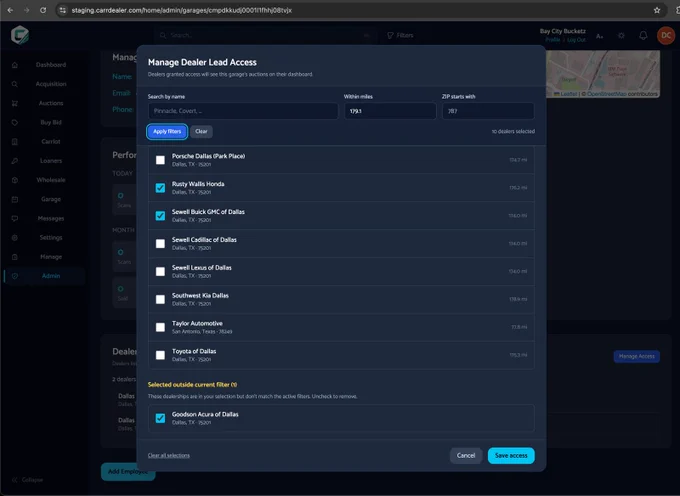The height and width of the screenshot is (496, 680).
Task: Click the Manage Dealer Lead Access title
Action: 202,62
